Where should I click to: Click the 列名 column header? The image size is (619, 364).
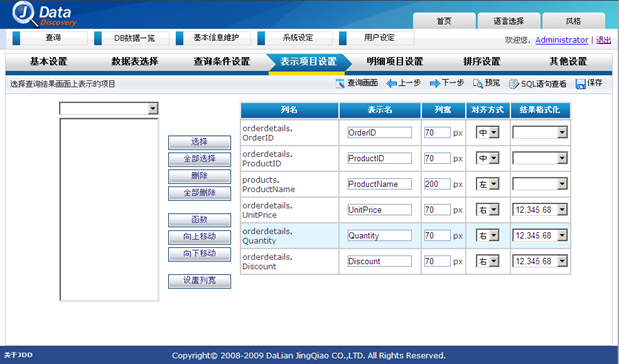coord(289,110)
